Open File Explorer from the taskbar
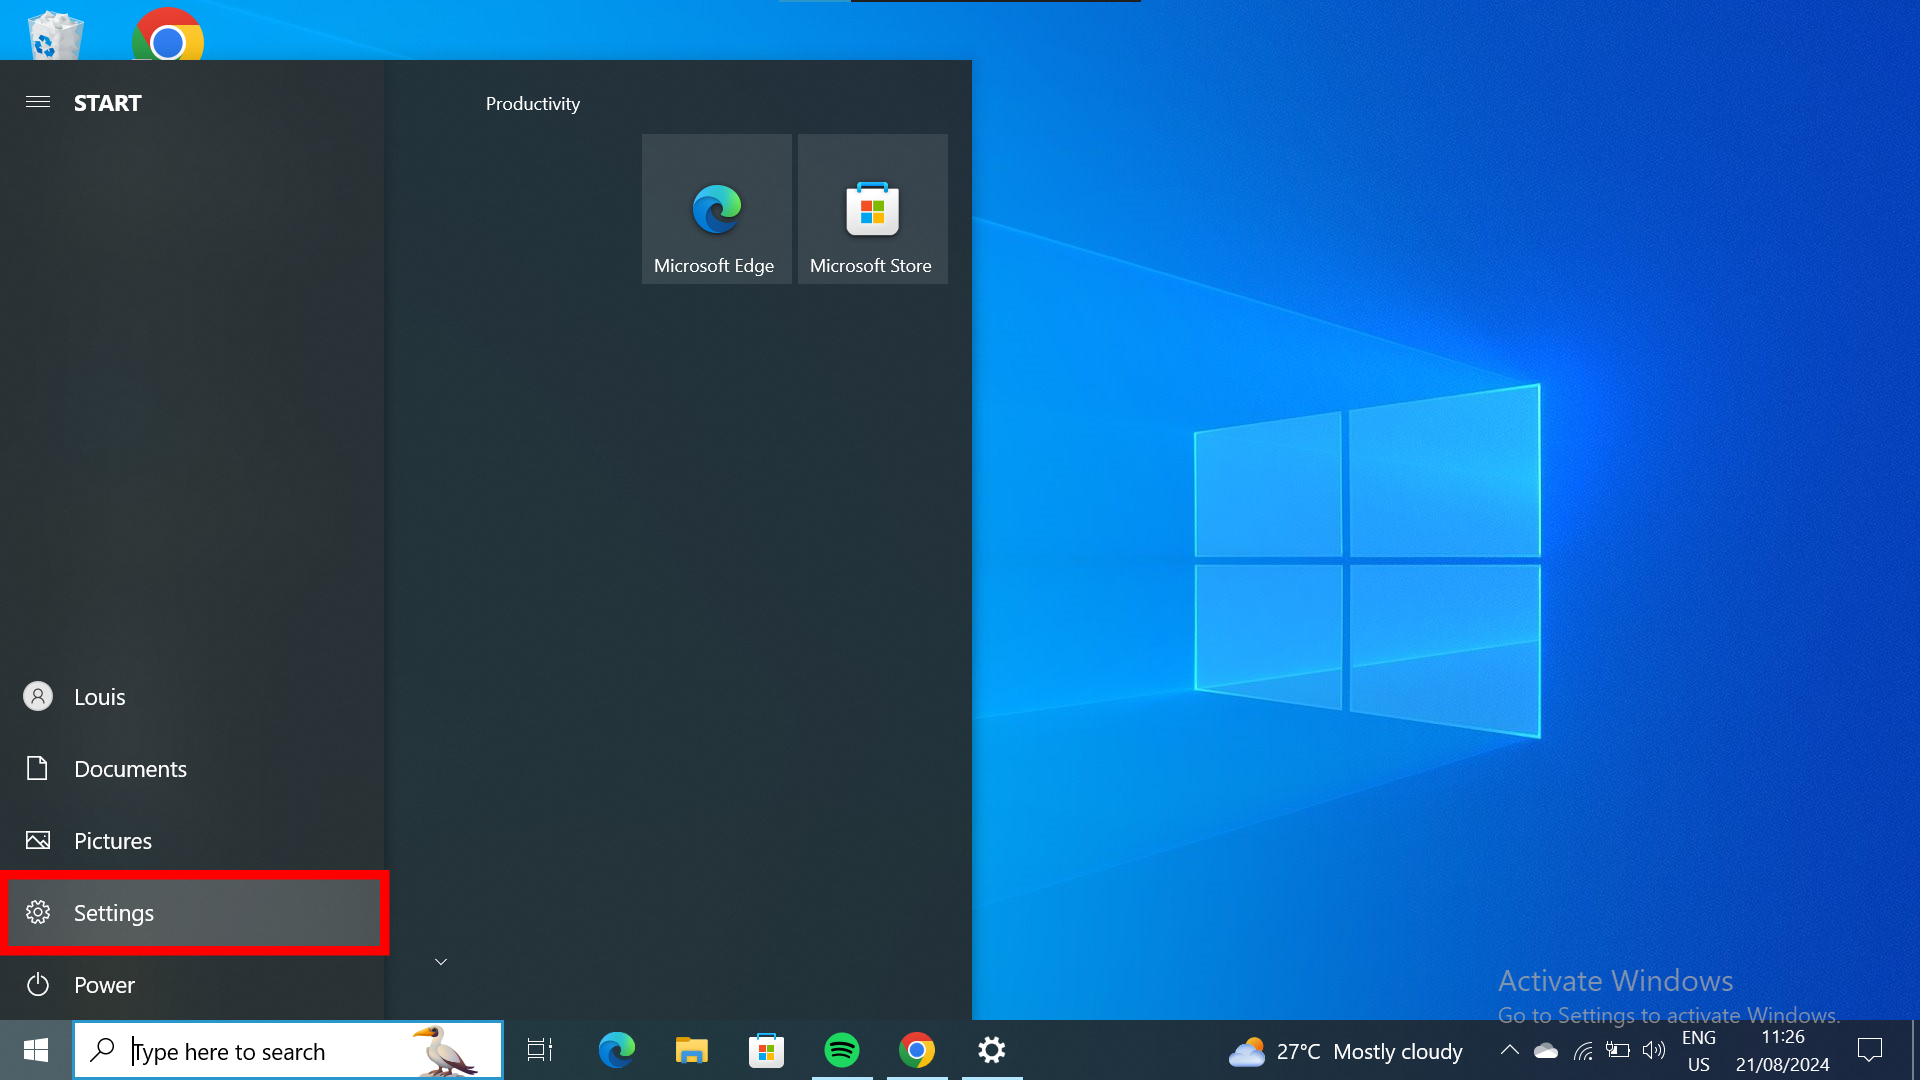Viewport: 1920px width, 1080px height. tap(691, 1050)
